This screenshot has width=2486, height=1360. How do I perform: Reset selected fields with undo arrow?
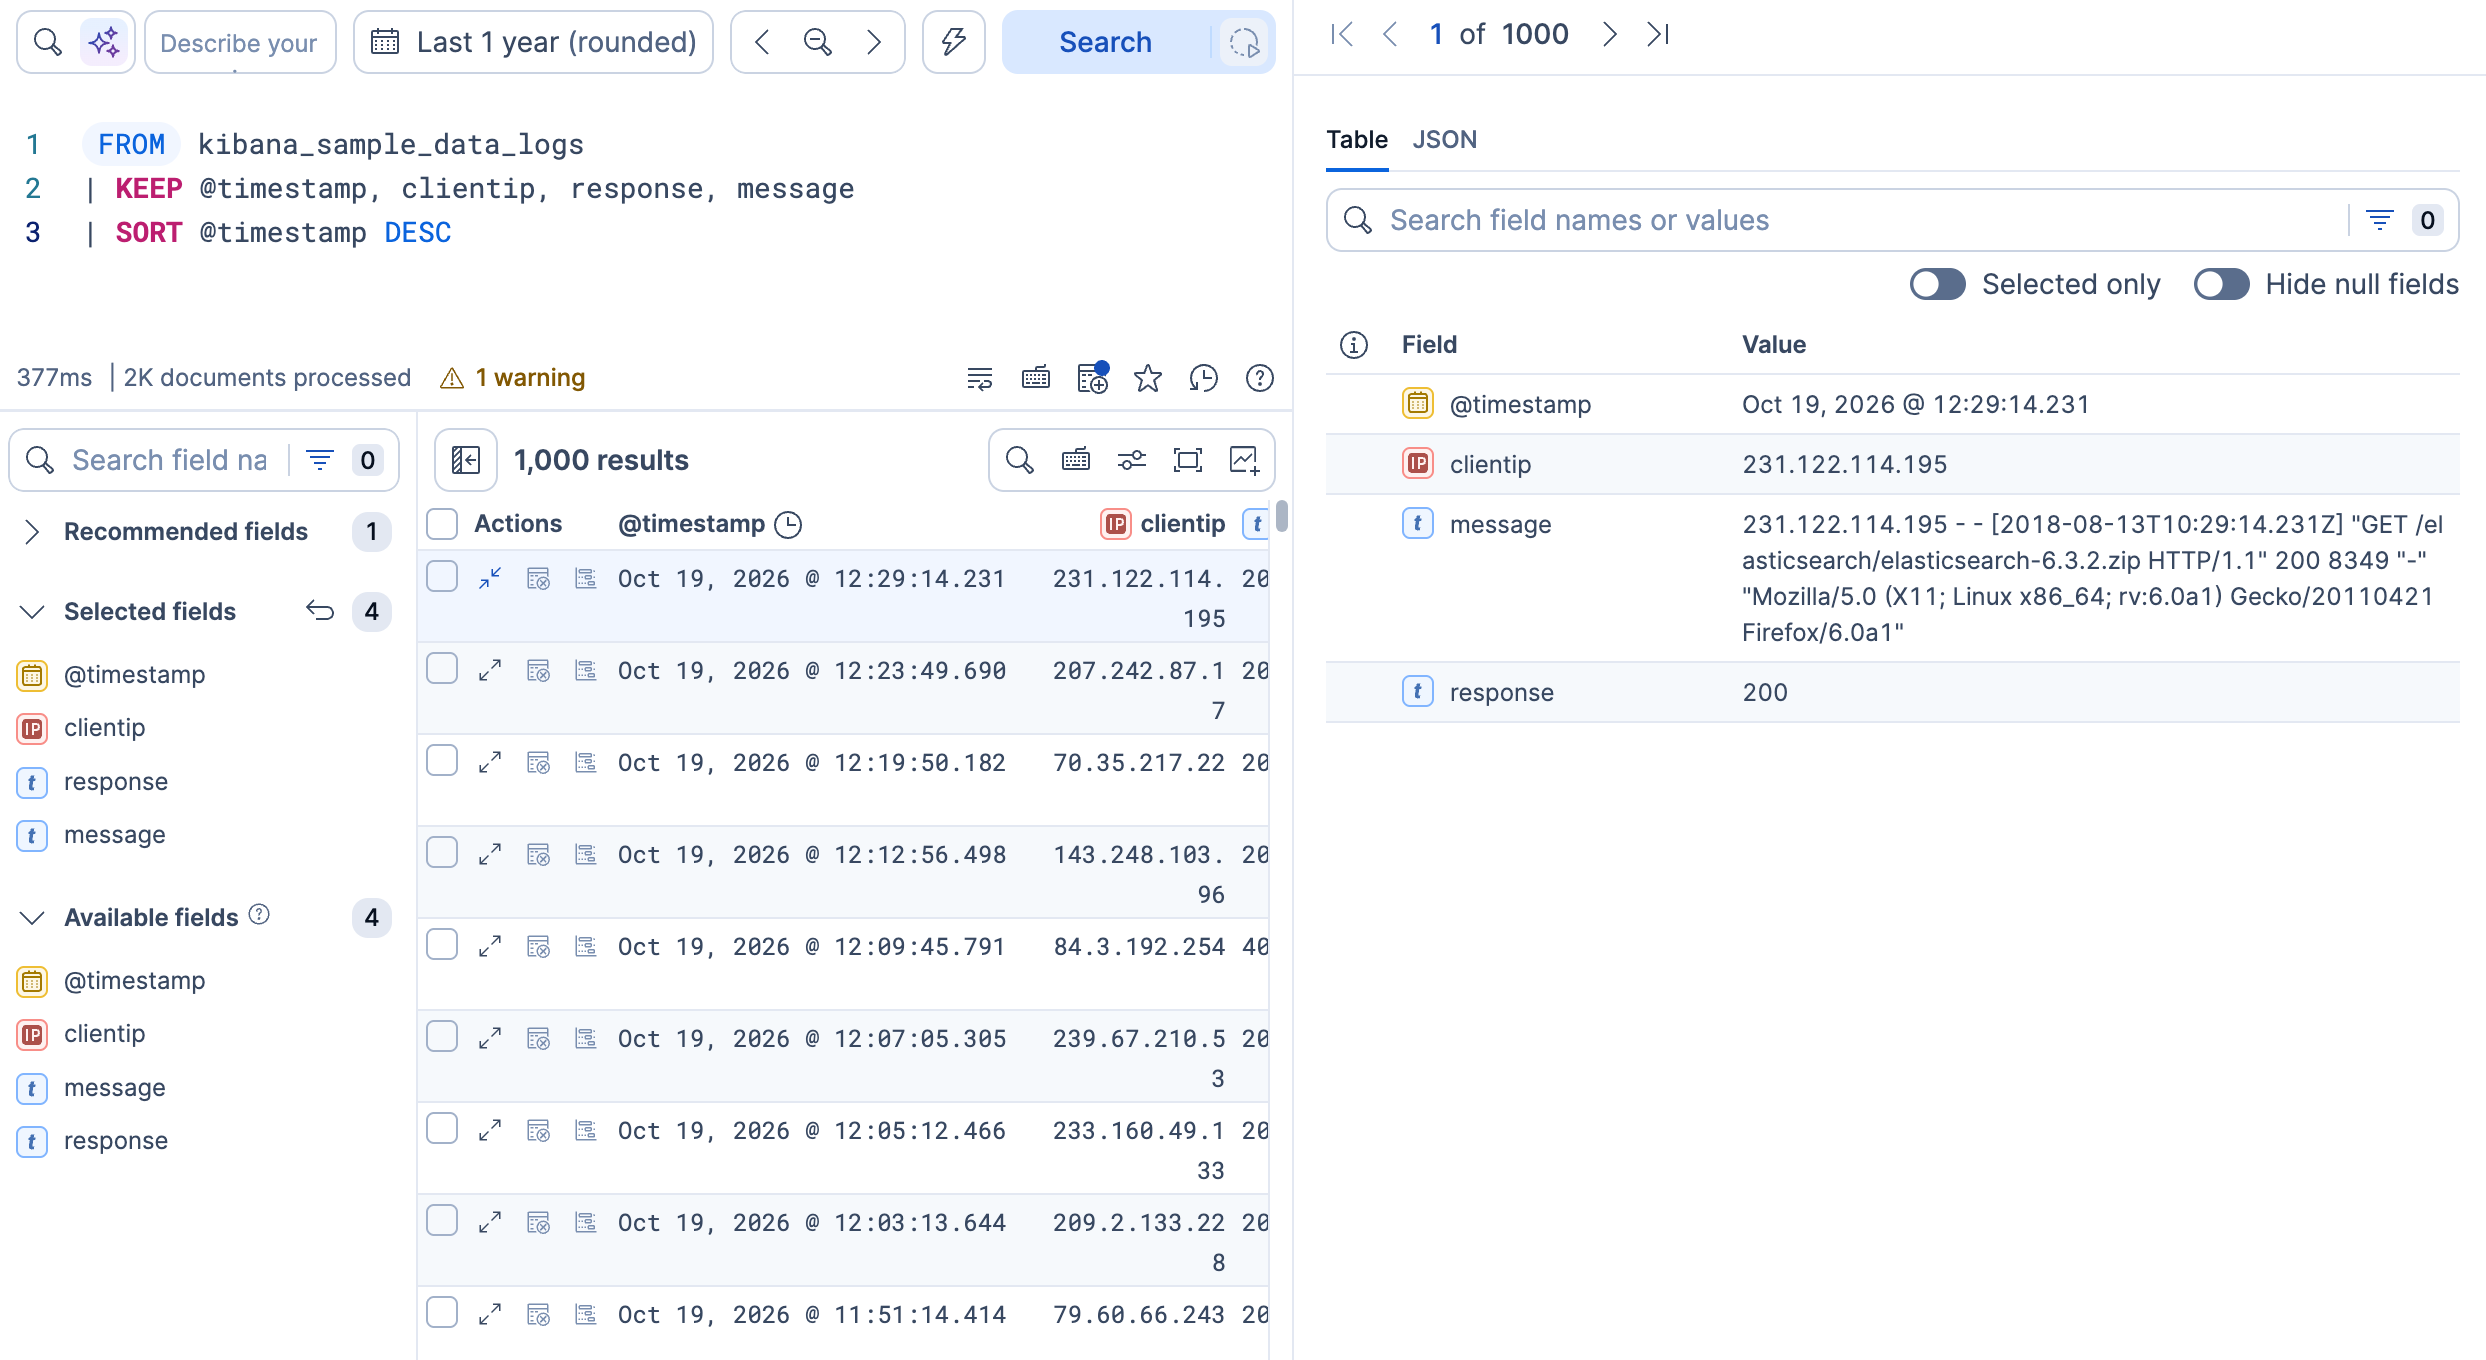320,611
